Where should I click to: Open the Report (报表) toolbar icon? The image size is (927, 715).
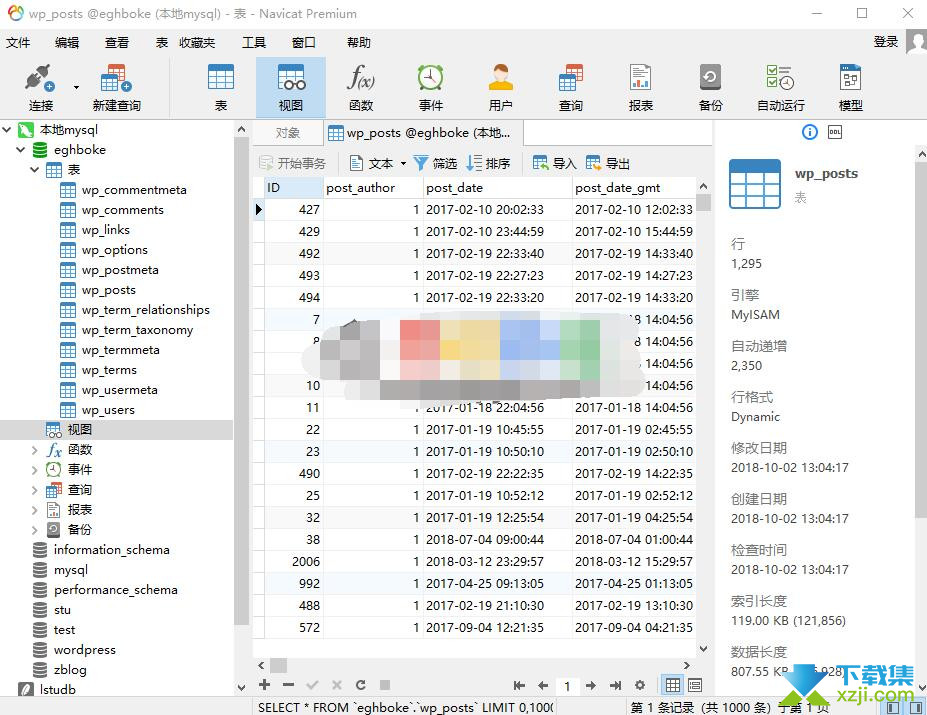pos(640,87)
